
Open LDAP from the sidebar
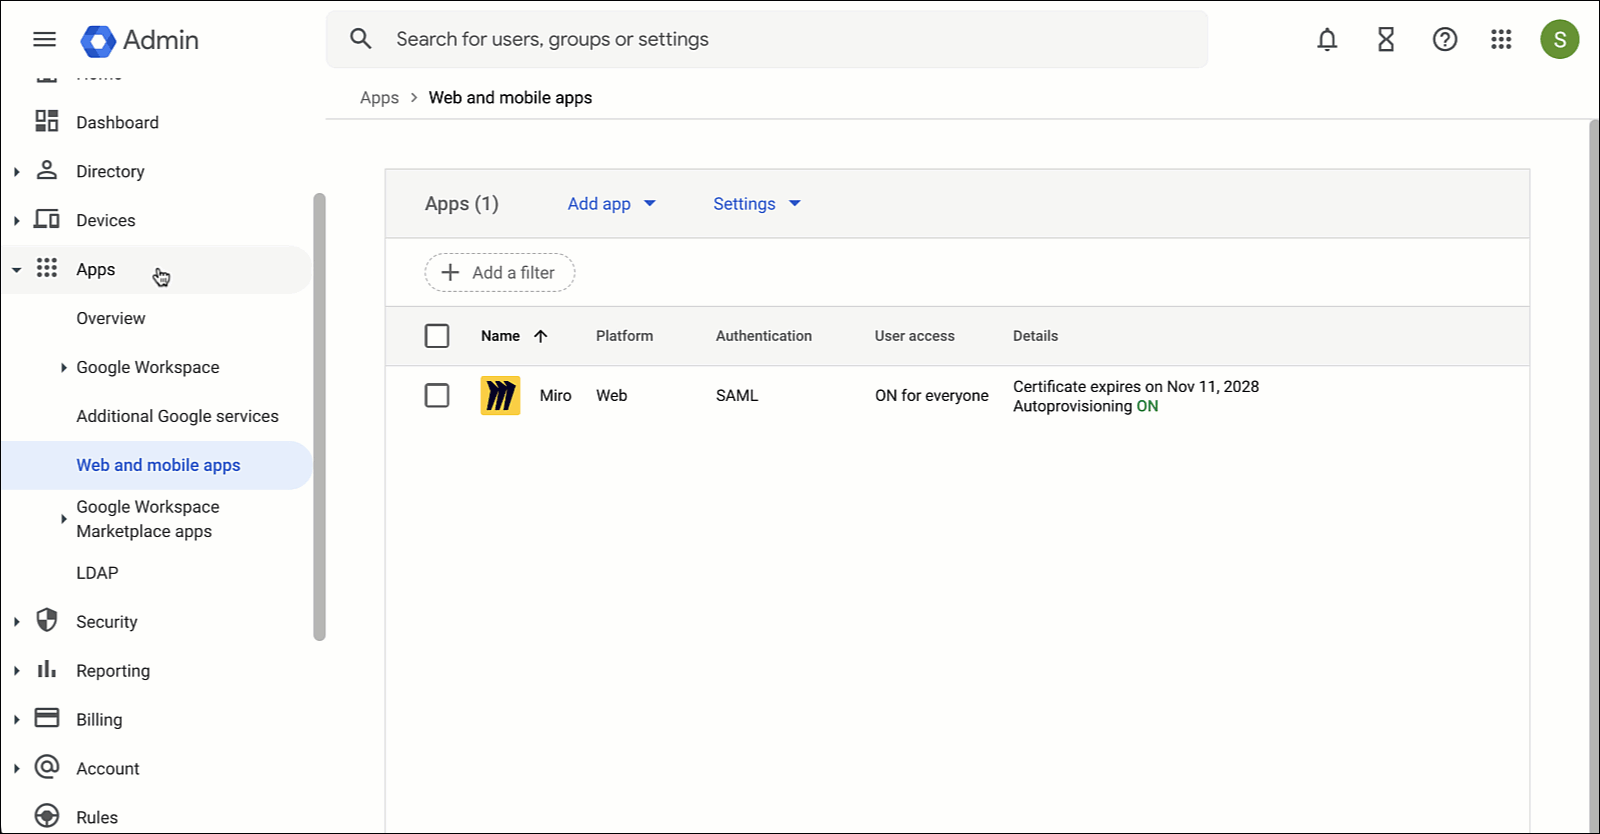97,573
